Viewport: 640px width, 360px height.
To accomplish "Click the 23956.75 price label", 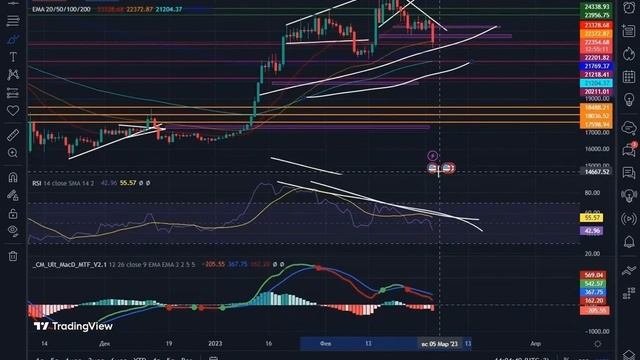I will click(x=596, y=15).
